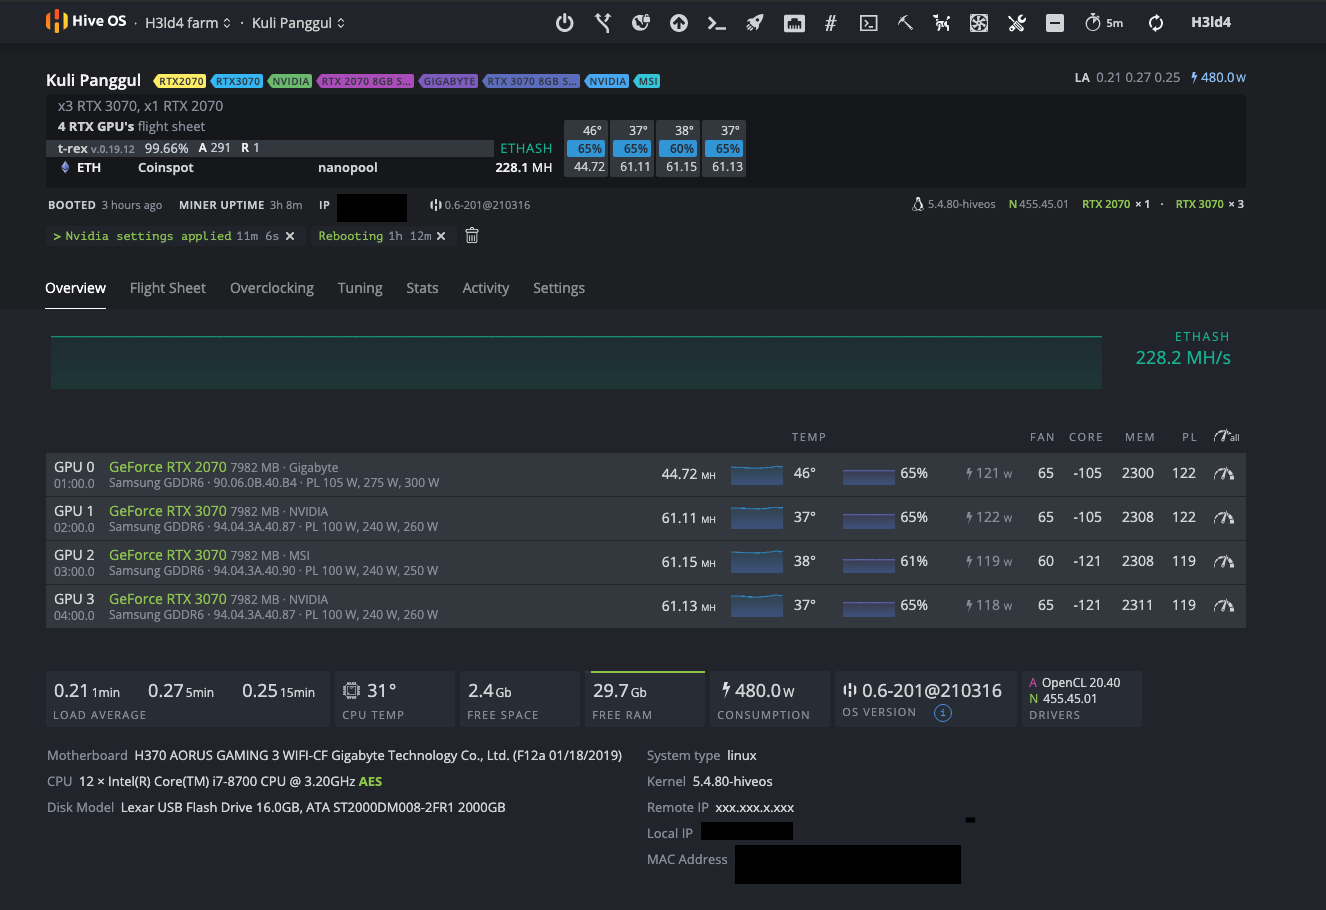
Task: Dismiss the Nvidia settings applied message
Action: 290,236
